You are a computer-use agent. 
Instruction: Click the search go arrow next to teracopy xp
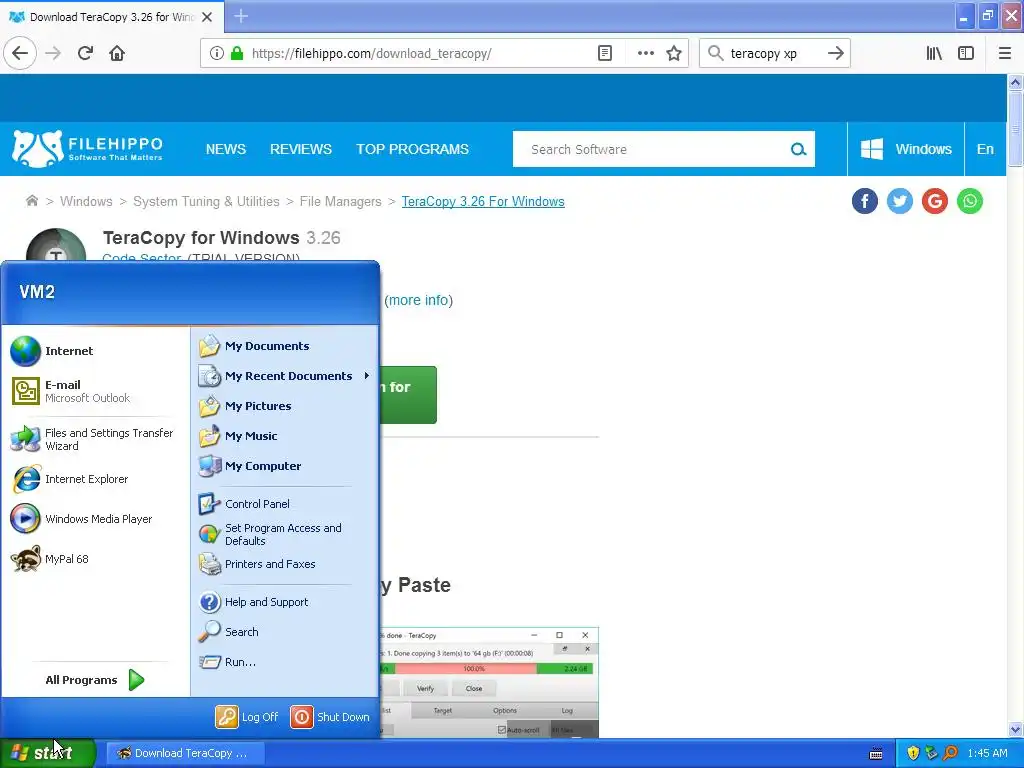(835, 54)
